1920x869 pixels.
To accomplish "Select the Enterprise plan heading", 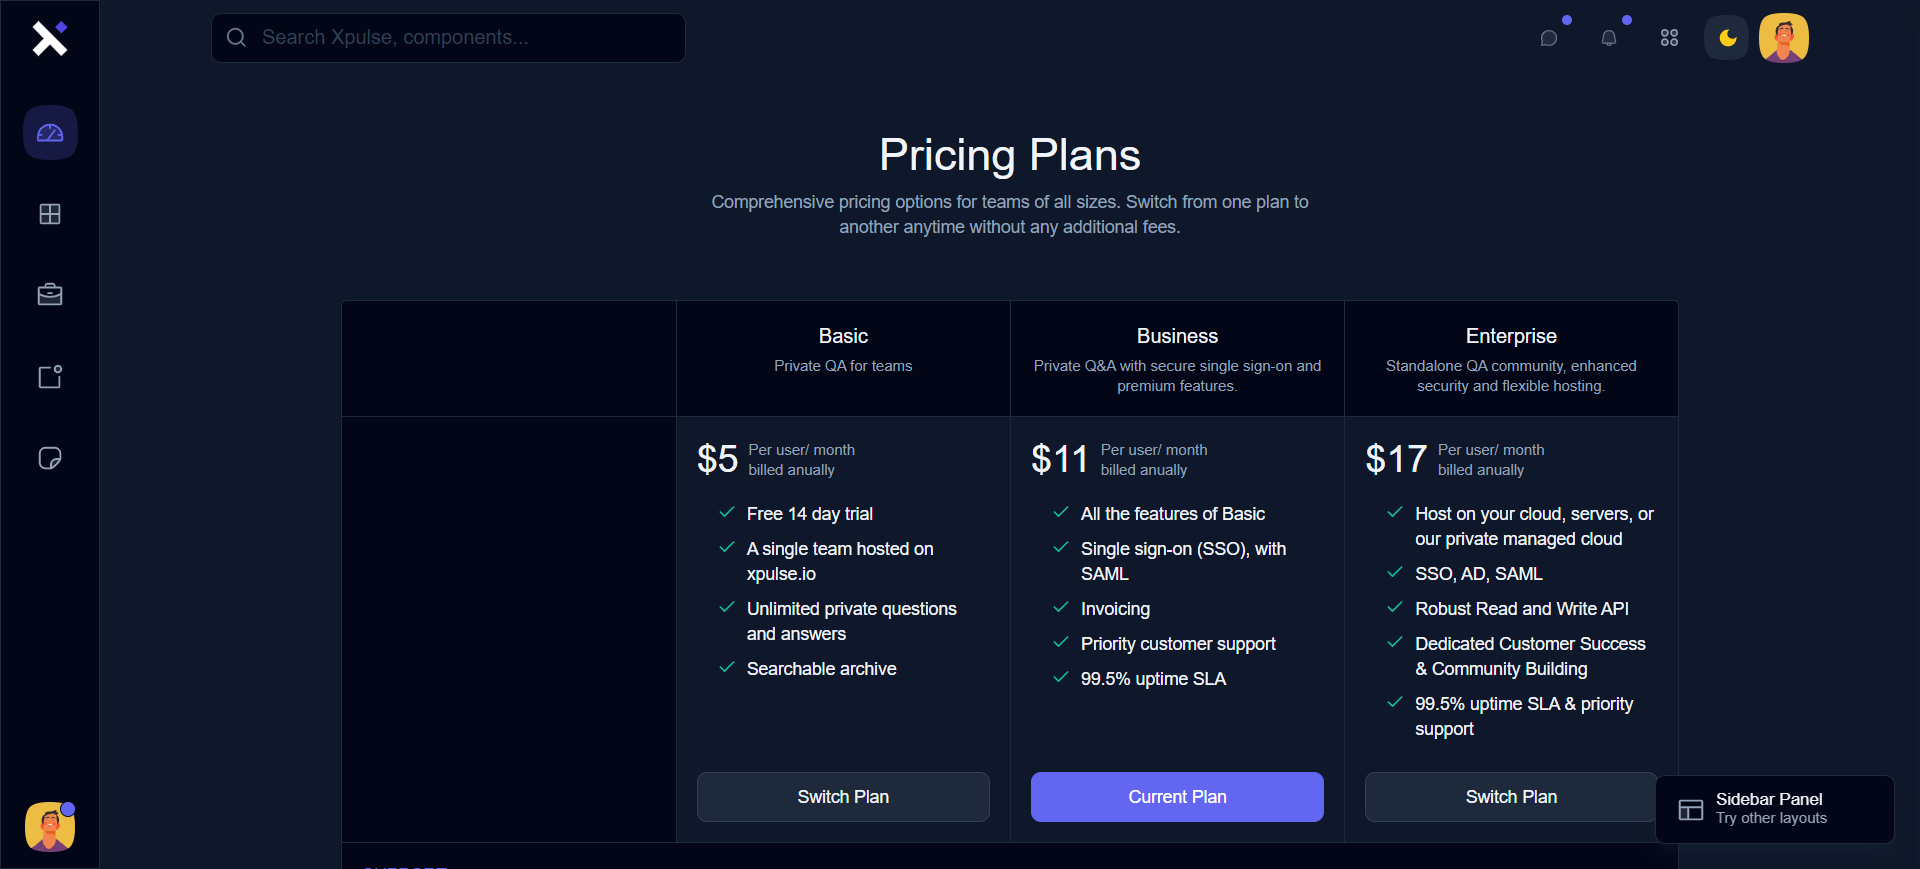I will (x=1511, y=336).
